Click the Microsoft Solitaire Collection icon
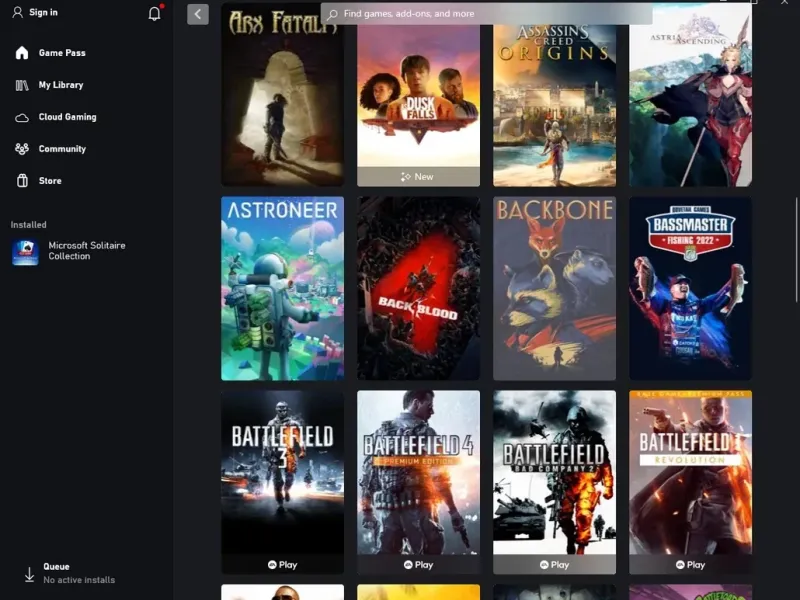 click(26, 252)
